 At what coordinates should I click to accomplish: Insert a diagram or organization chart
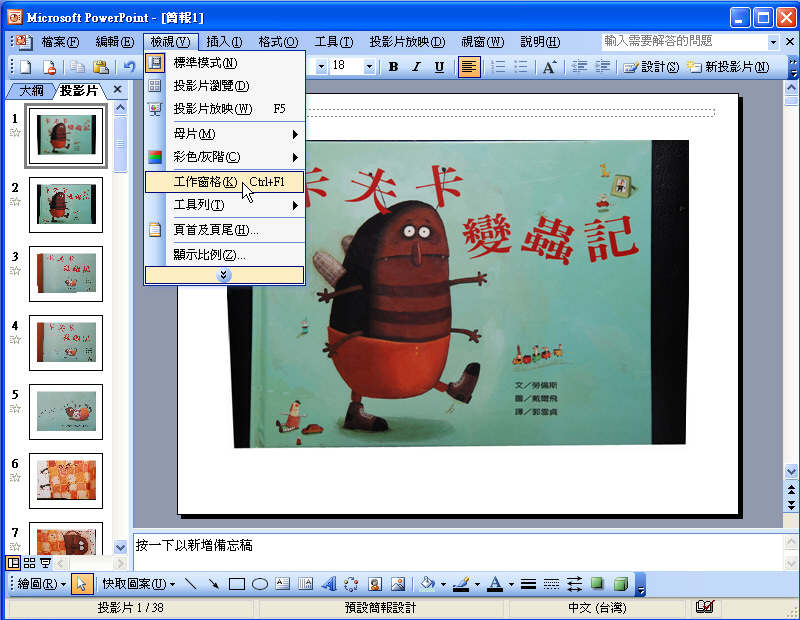tap(351, 584)
